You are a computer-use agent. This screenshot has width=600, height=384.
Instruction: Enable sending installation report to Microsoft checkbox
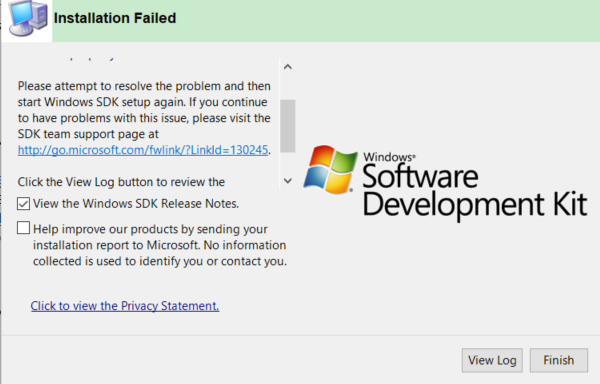23,228
